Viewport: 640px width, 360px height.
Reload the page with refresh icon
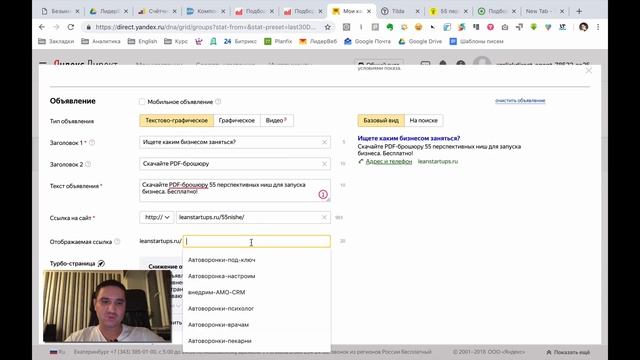71,27
